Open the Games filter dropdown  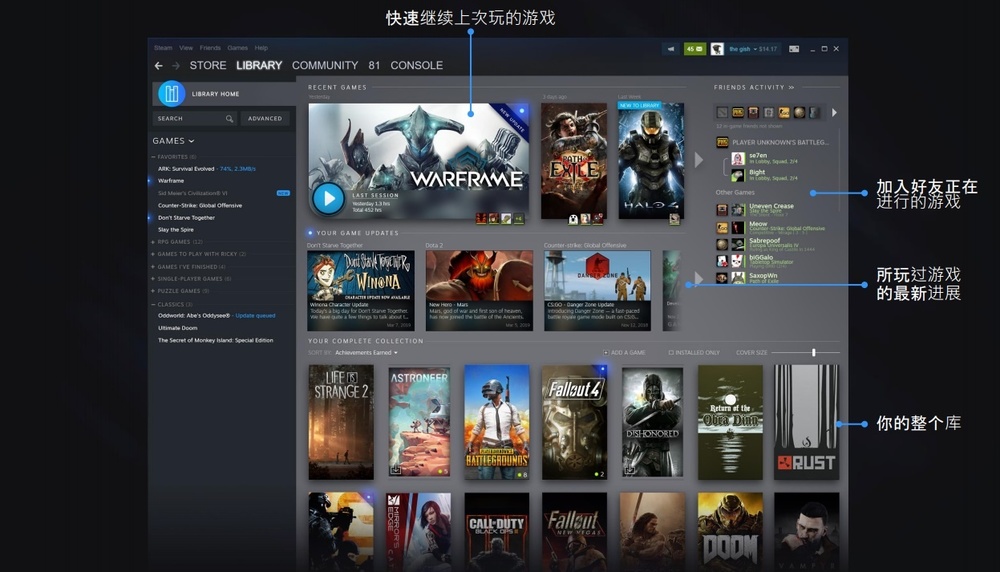[x=173, y=141]
